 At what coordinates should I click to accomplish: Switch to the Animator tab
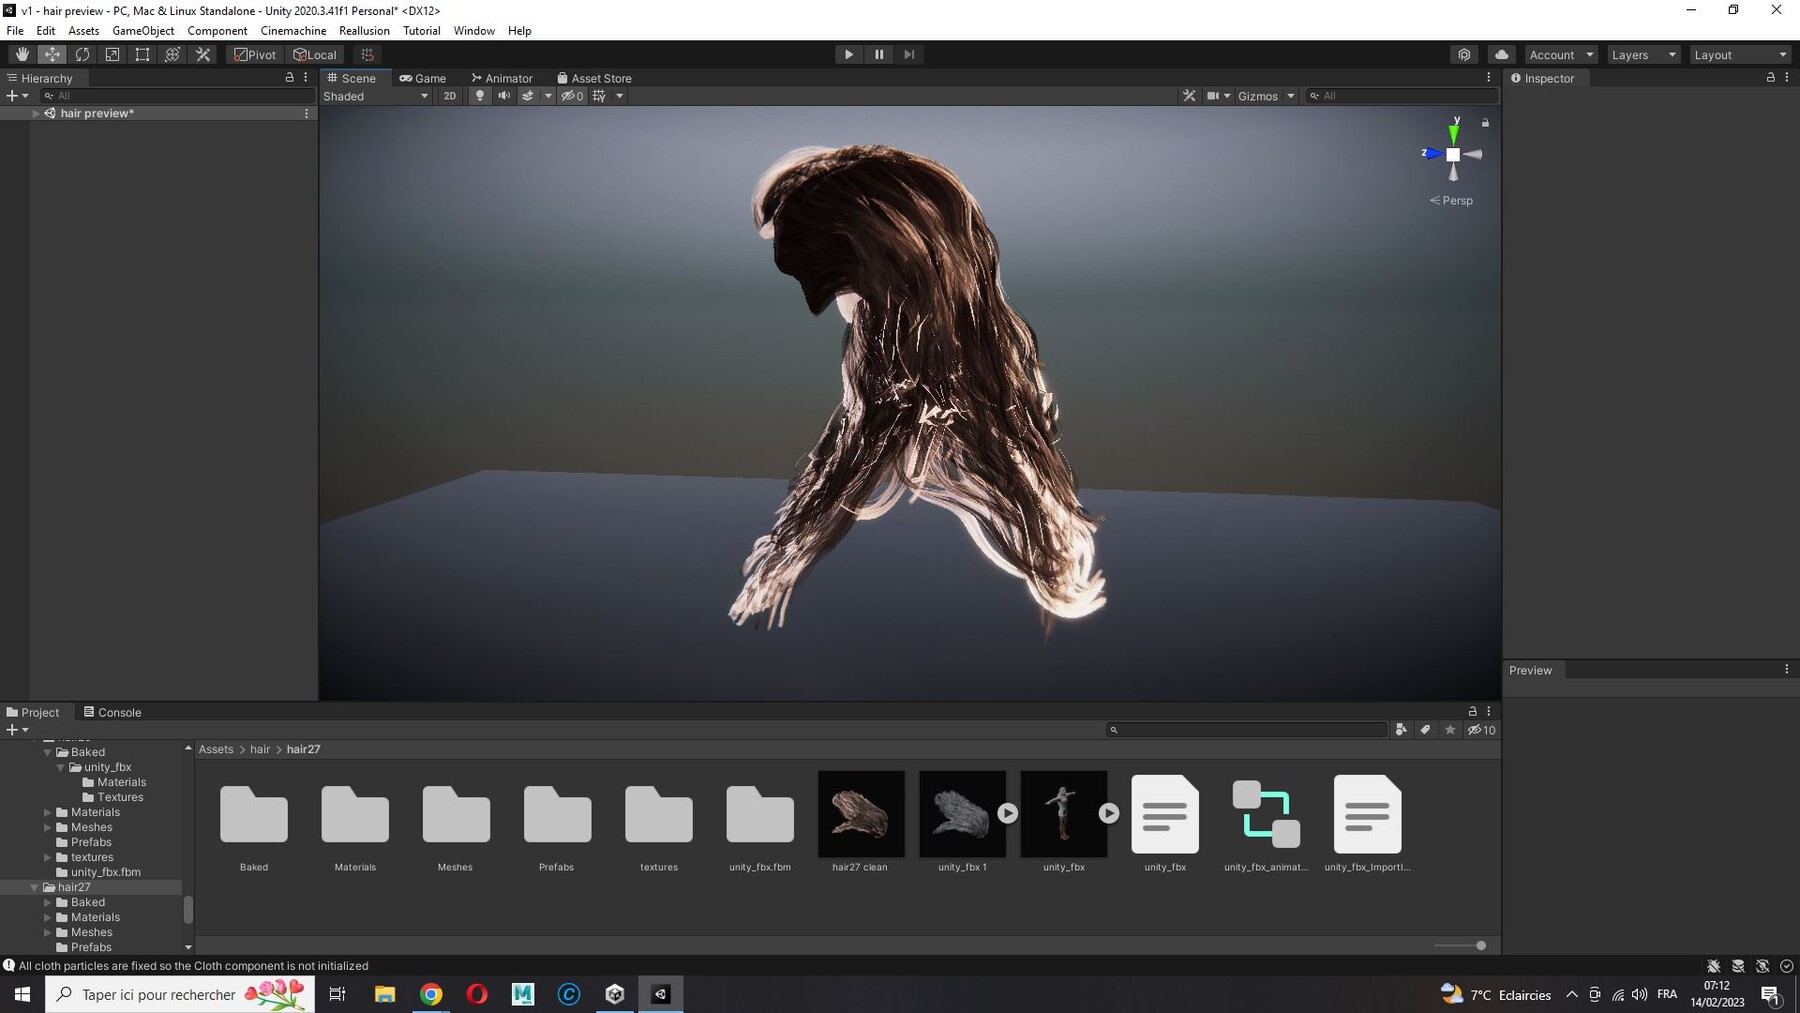tap(502, 78)
